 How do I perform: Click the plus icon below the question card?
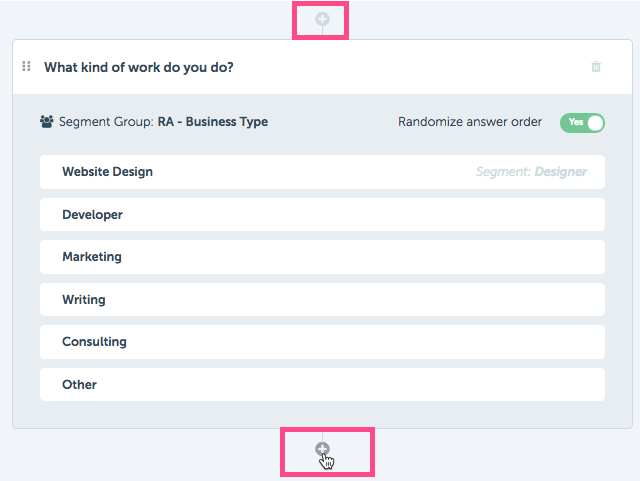(322, 449)
